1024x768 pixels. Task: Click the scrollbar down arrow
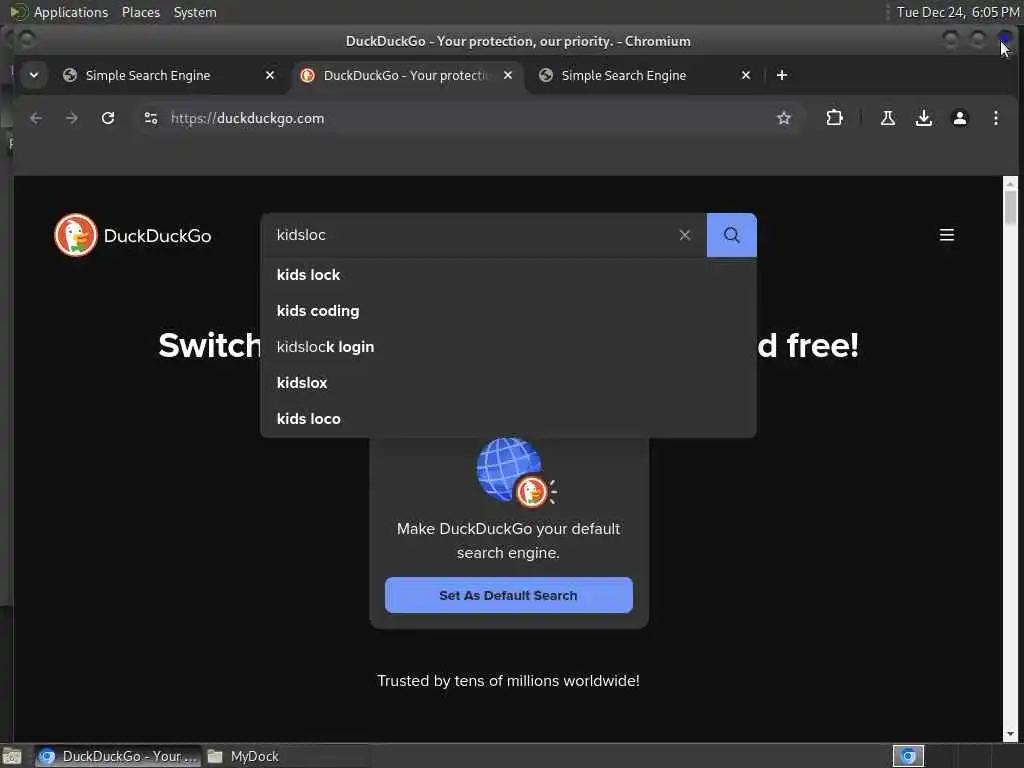click(x=1010, y=735)
